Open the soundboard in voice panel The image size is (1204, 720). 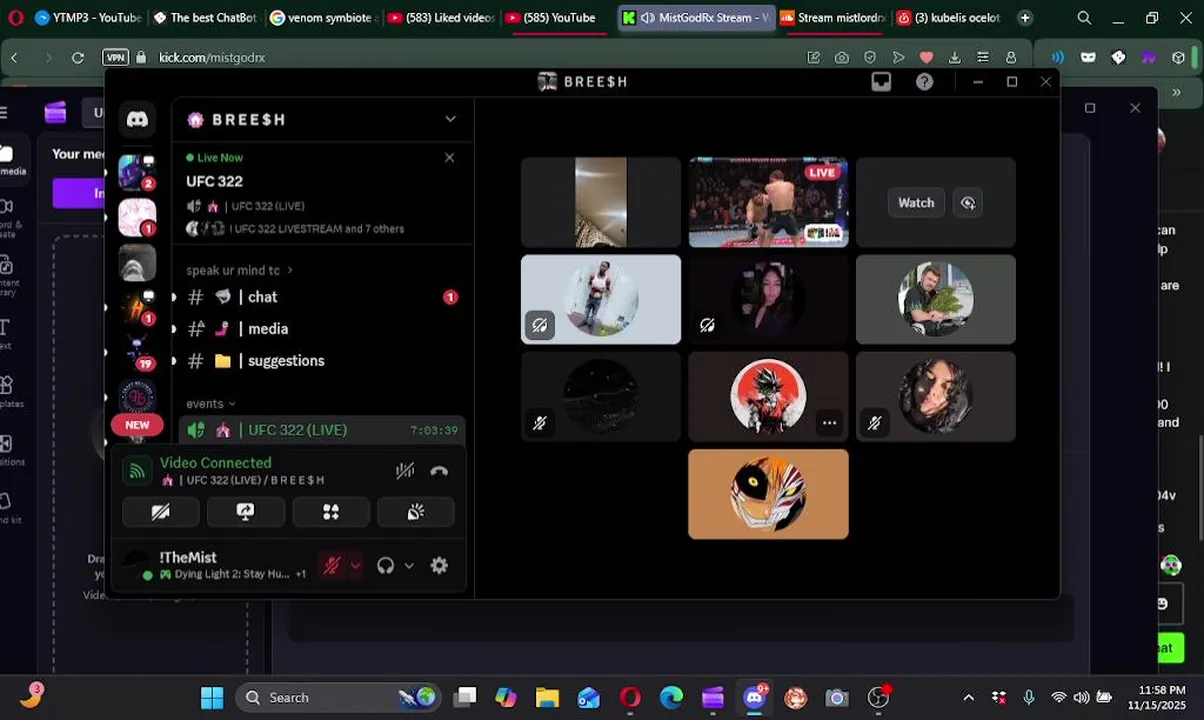click(x=416, y=512)
